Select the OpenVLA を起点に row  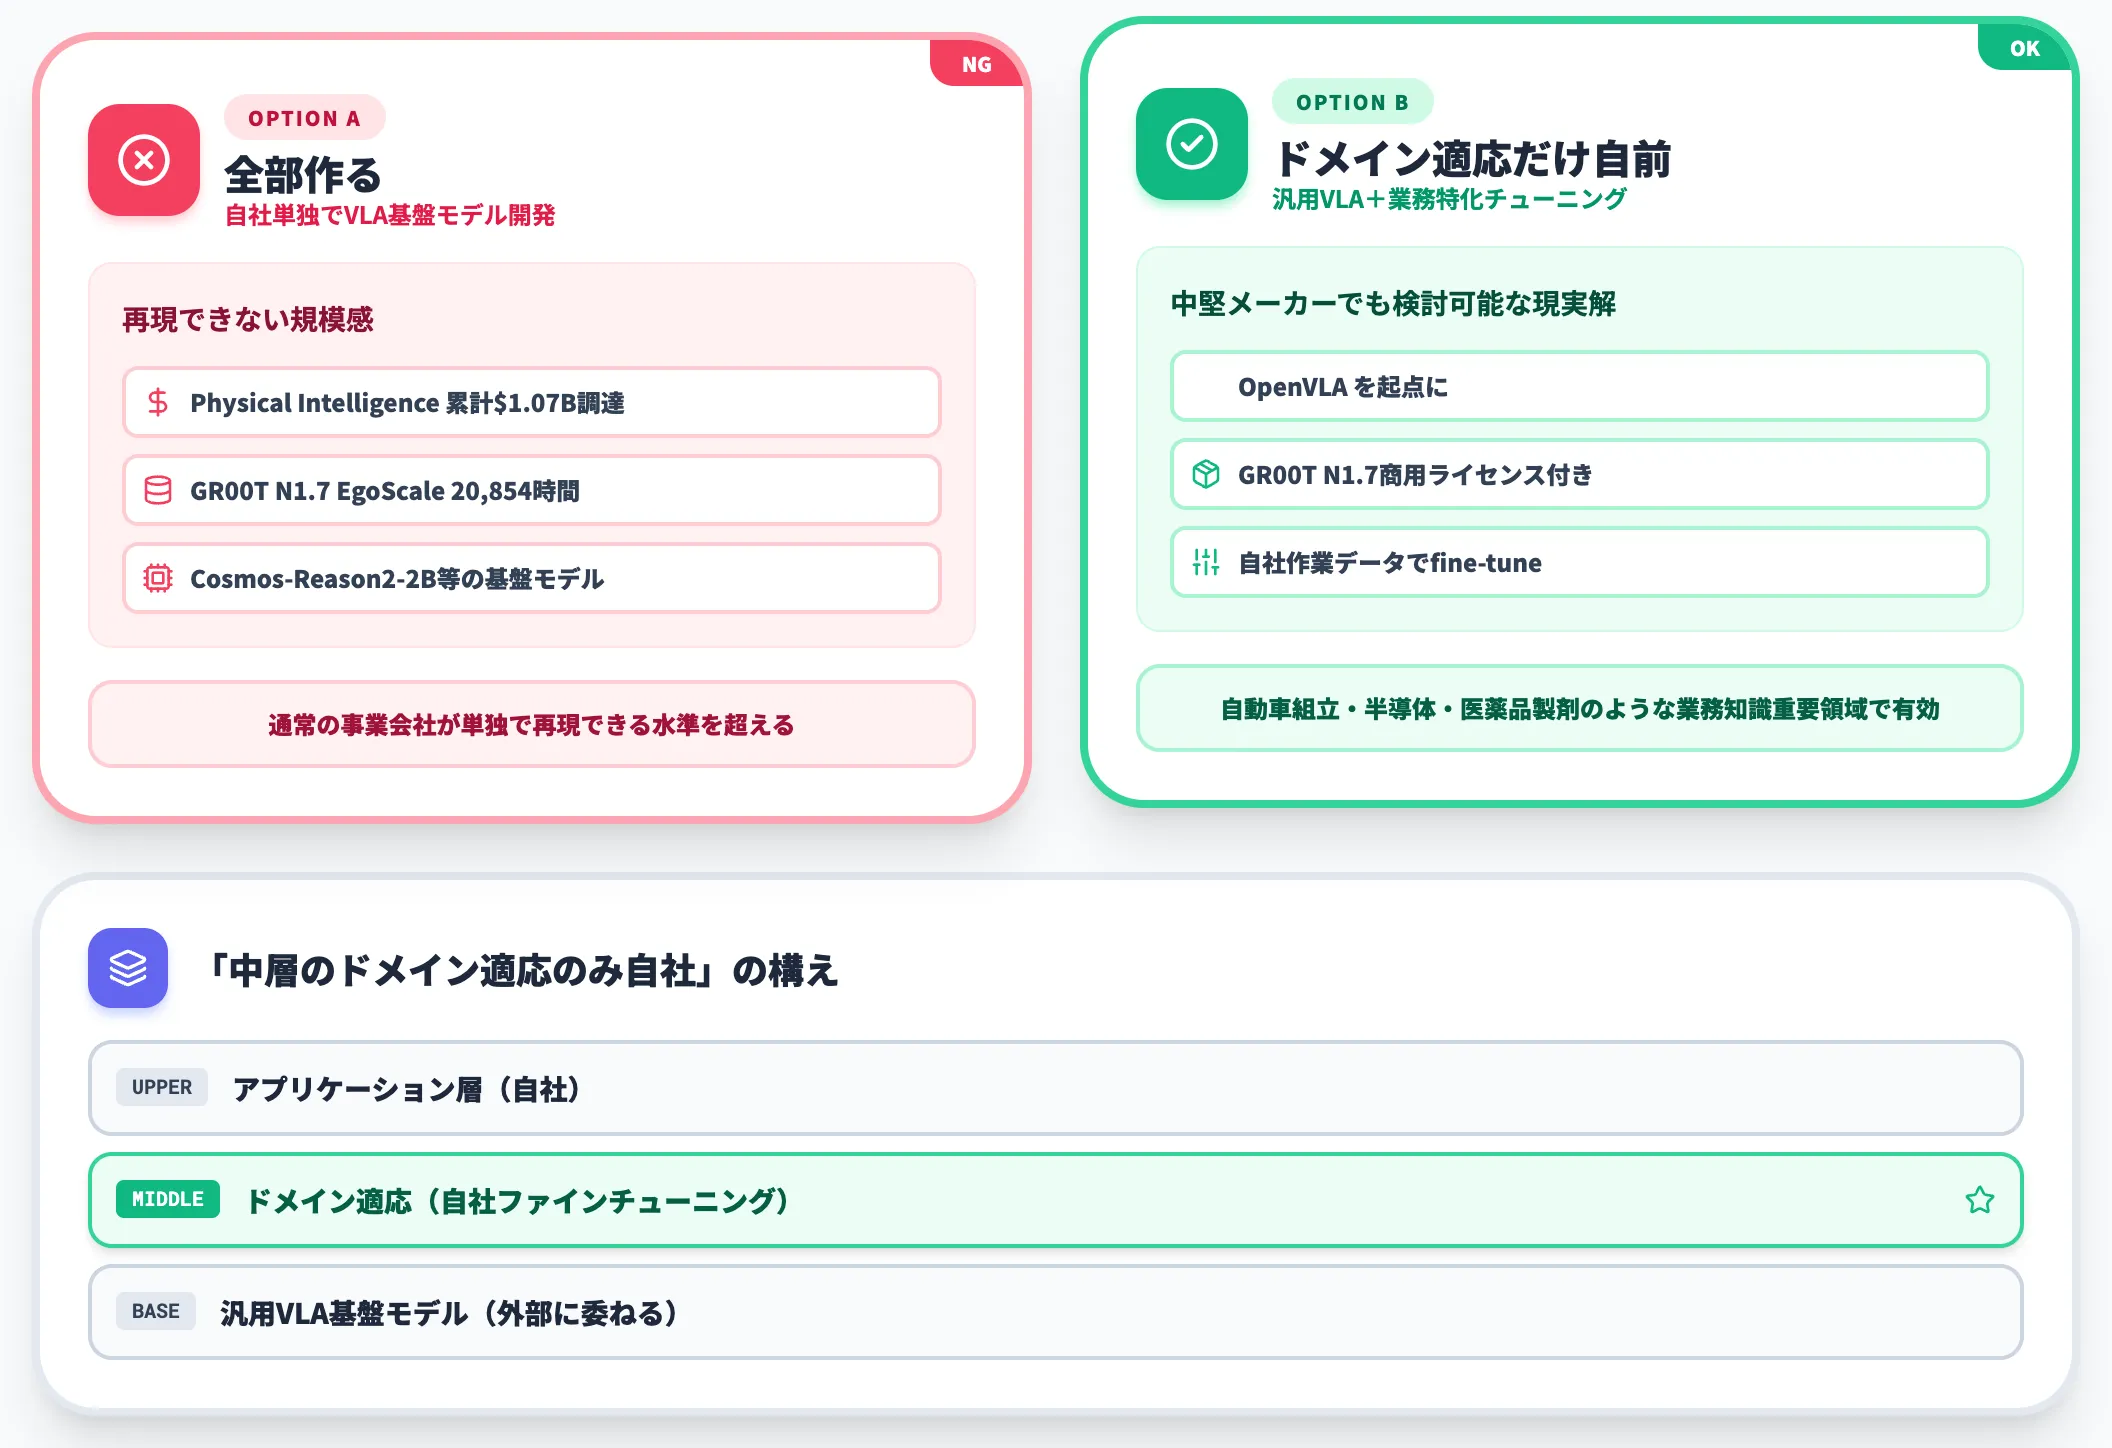(1580, 386)
